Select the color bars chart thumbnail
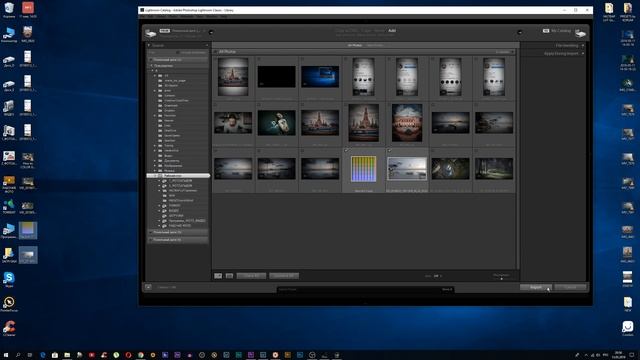Screen dimensions: 640x360 363,169
